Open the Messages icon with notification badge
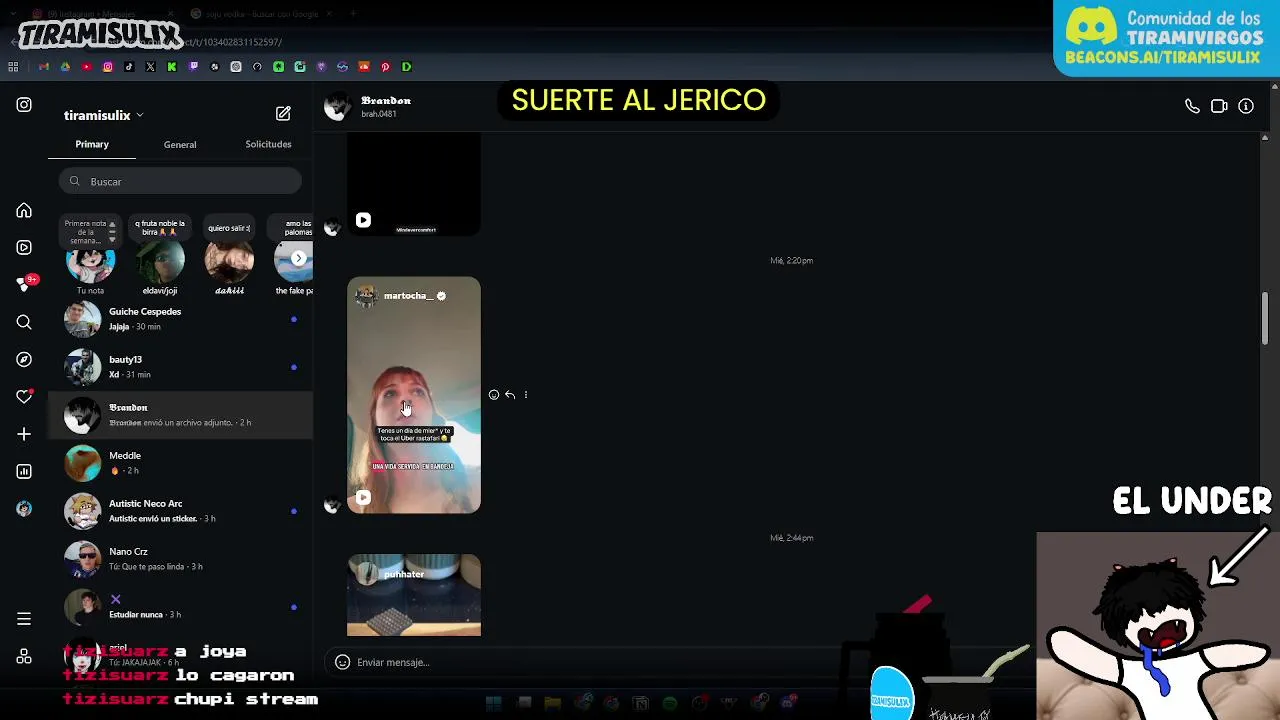 (24, 284)
